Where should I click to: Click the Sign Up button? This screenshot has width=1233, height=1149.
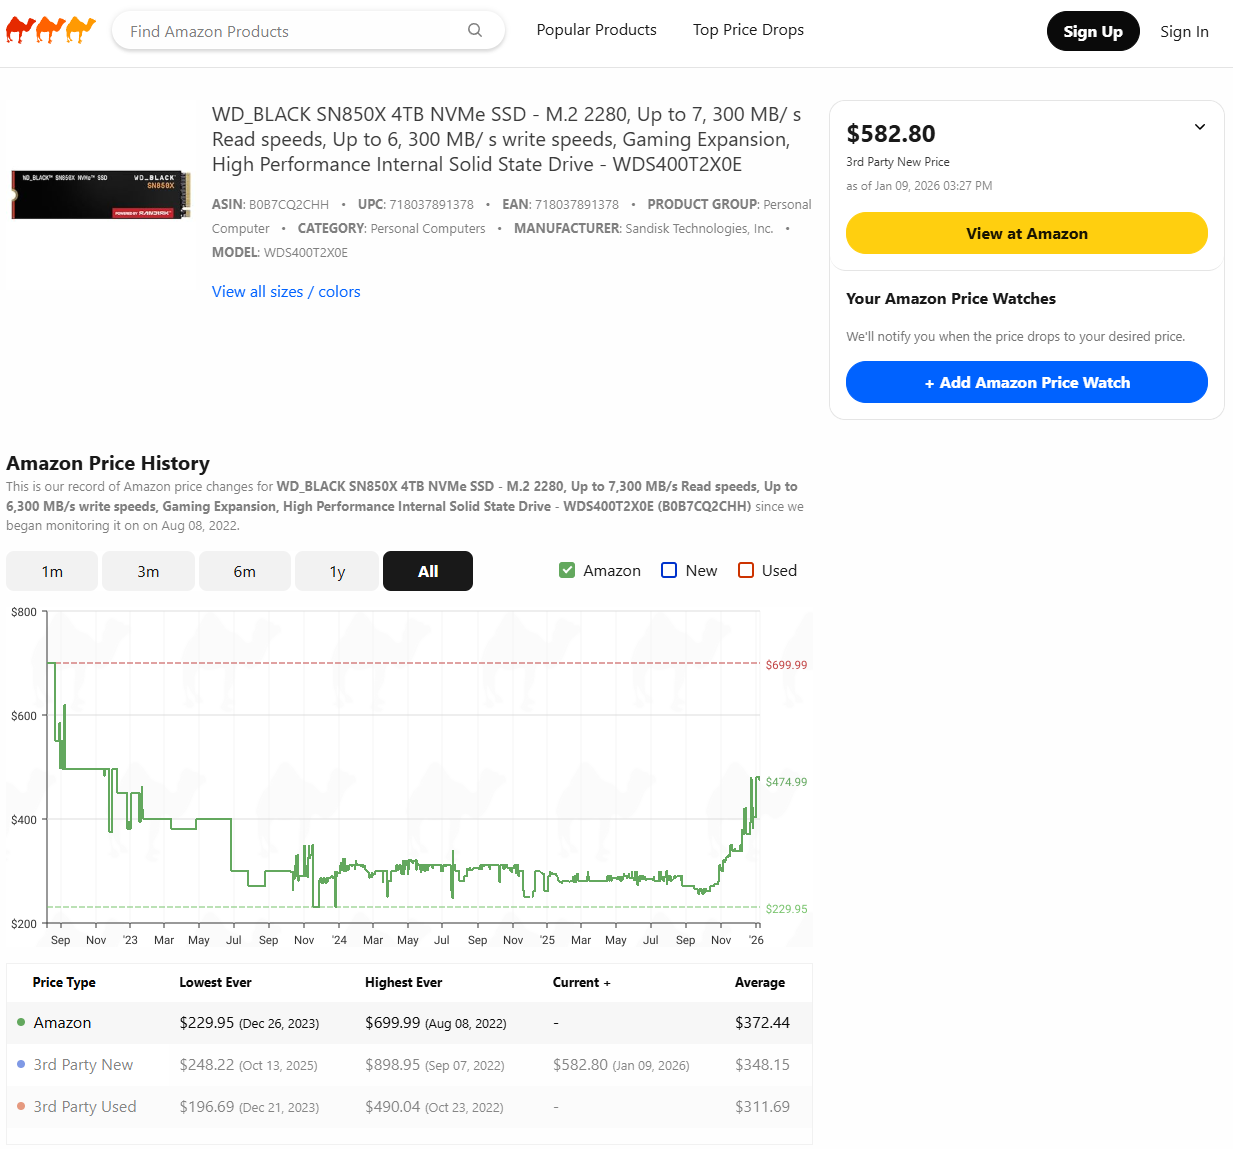[1093, 31]
